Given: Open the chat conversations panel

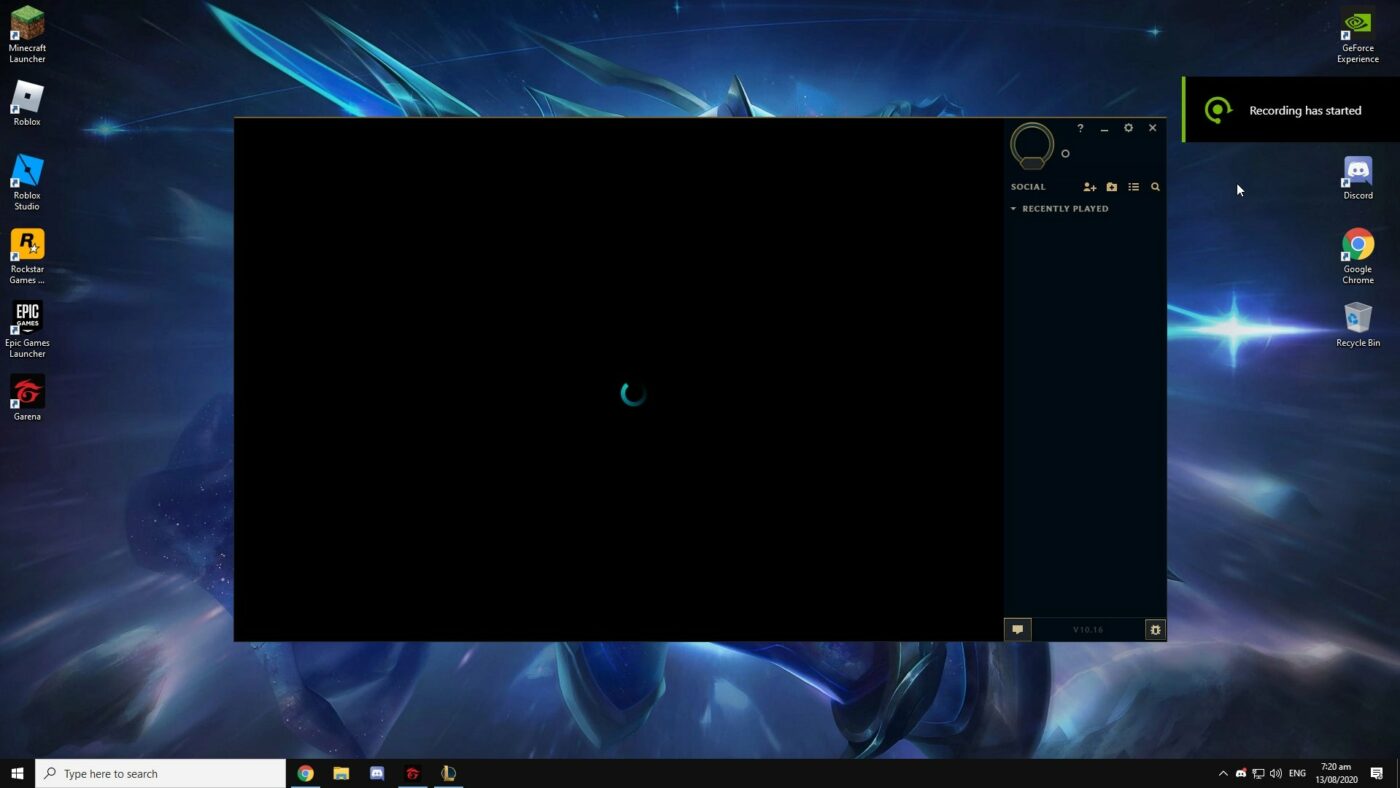Looking at the screenshot, I should (x=1017, y=629).
